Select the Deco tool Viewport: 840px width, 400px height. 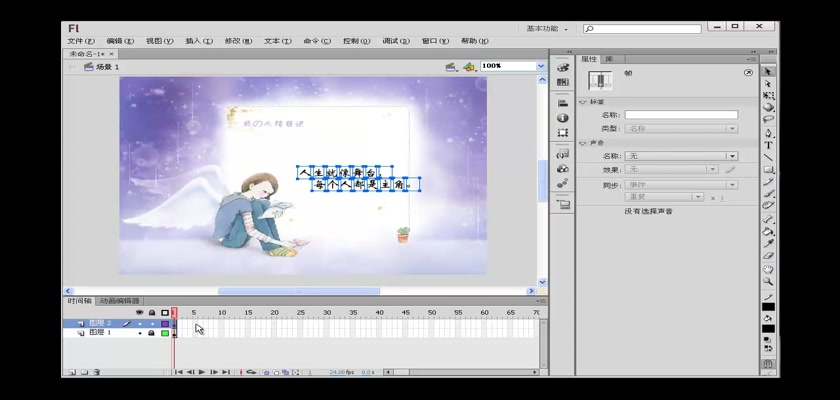[768, 205]
